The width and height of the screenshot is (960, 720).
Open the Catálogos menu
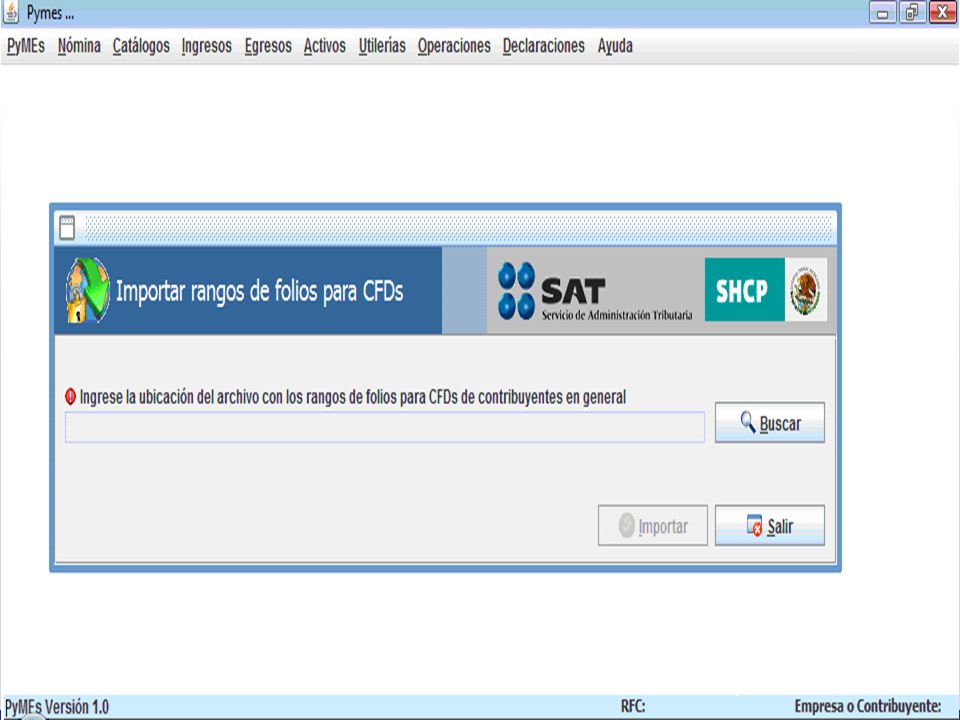click(141, 46)
